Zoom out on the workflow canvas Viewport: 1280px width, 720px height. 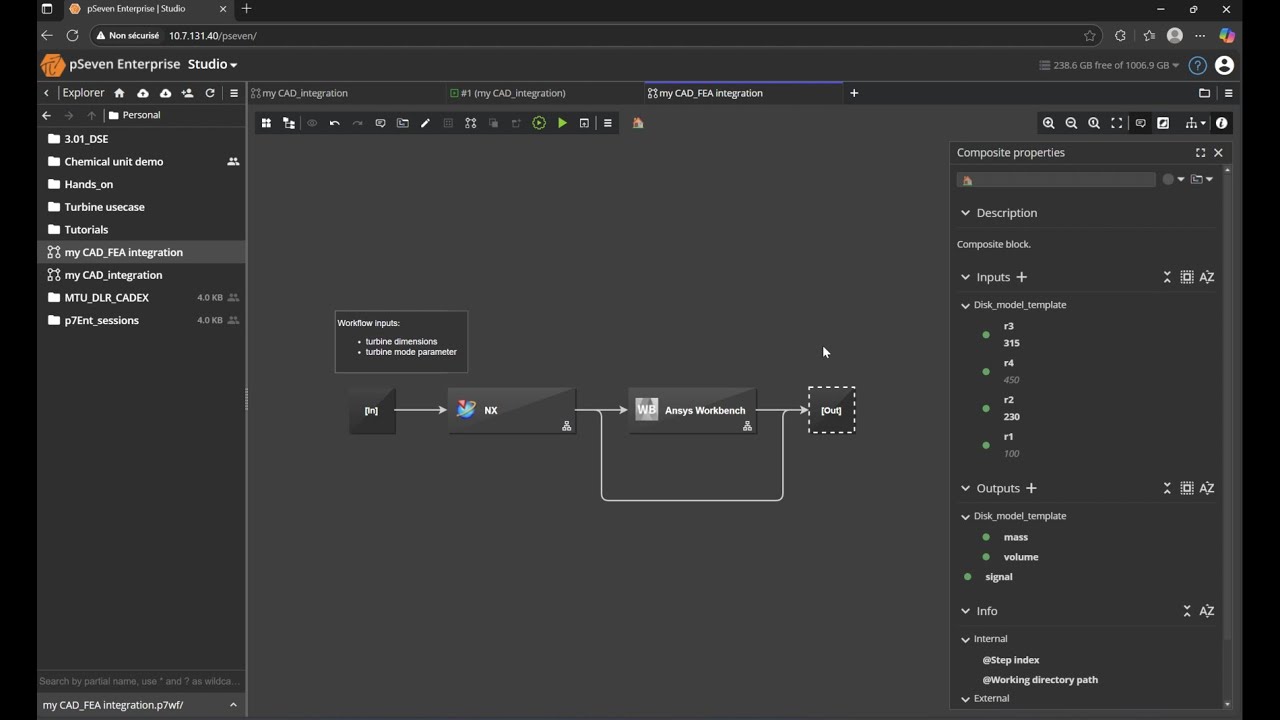pos(1071,123)
